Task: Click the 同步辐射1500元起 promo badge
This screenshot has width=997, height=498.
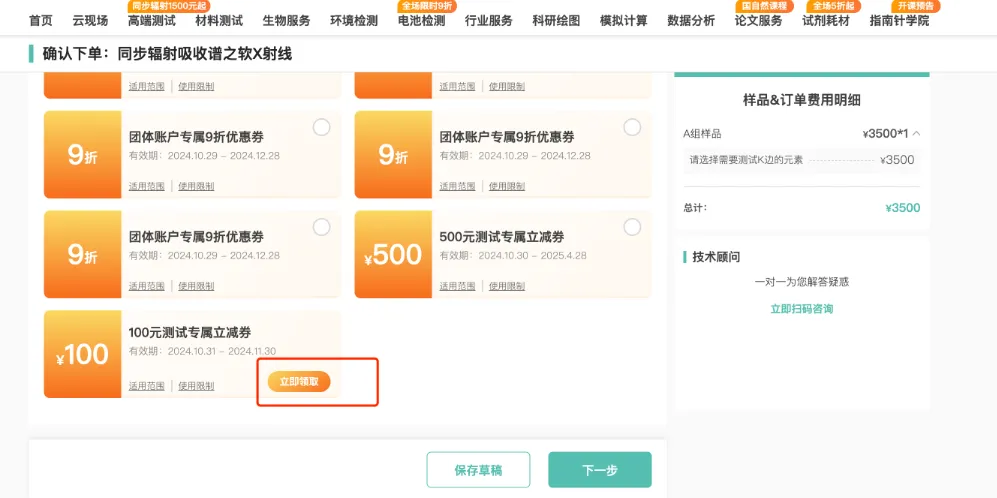Action: pyautogui.click(x=169, y=6)
